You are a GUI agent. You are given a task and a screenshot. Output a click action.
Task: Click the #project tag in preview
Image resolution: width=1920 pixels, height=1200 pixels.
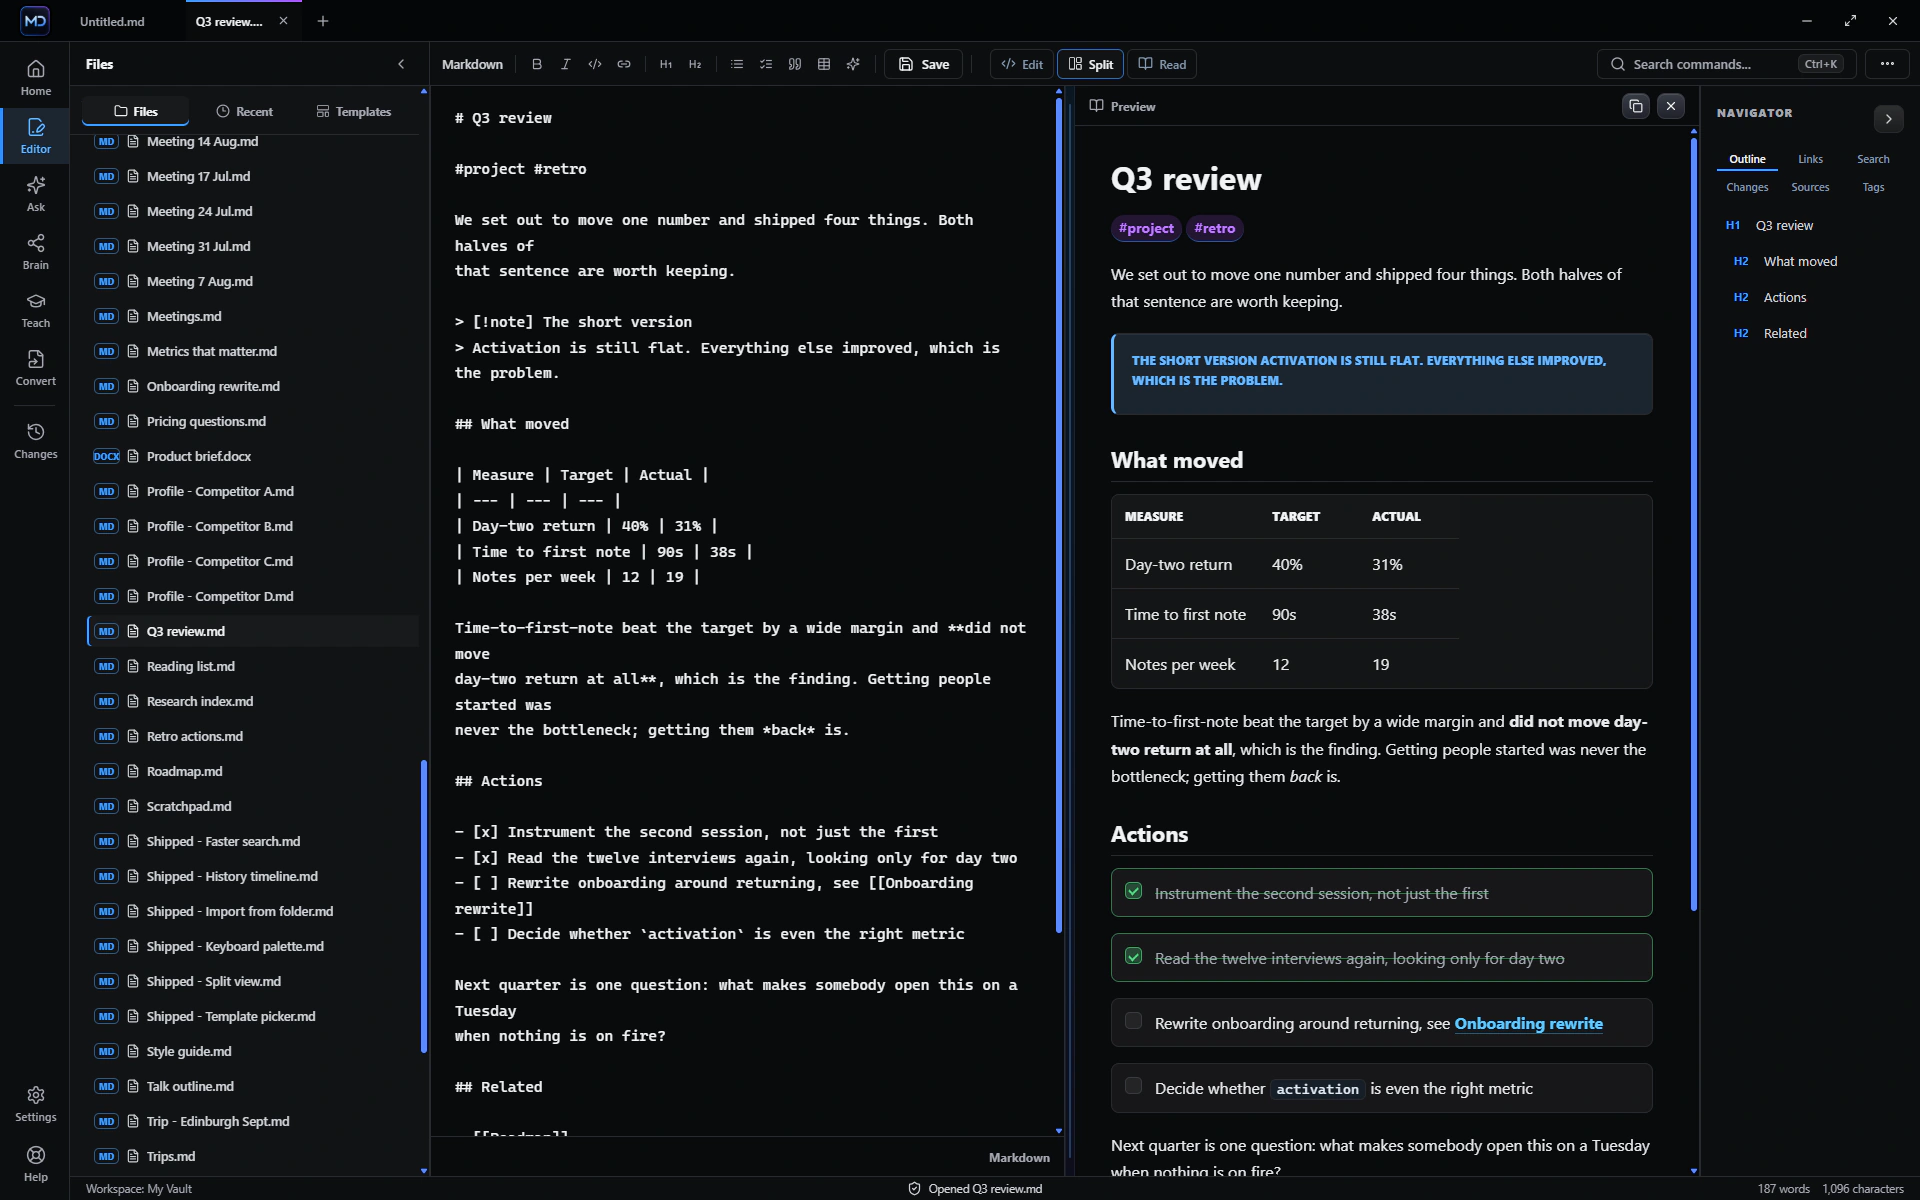[1146, 228]
